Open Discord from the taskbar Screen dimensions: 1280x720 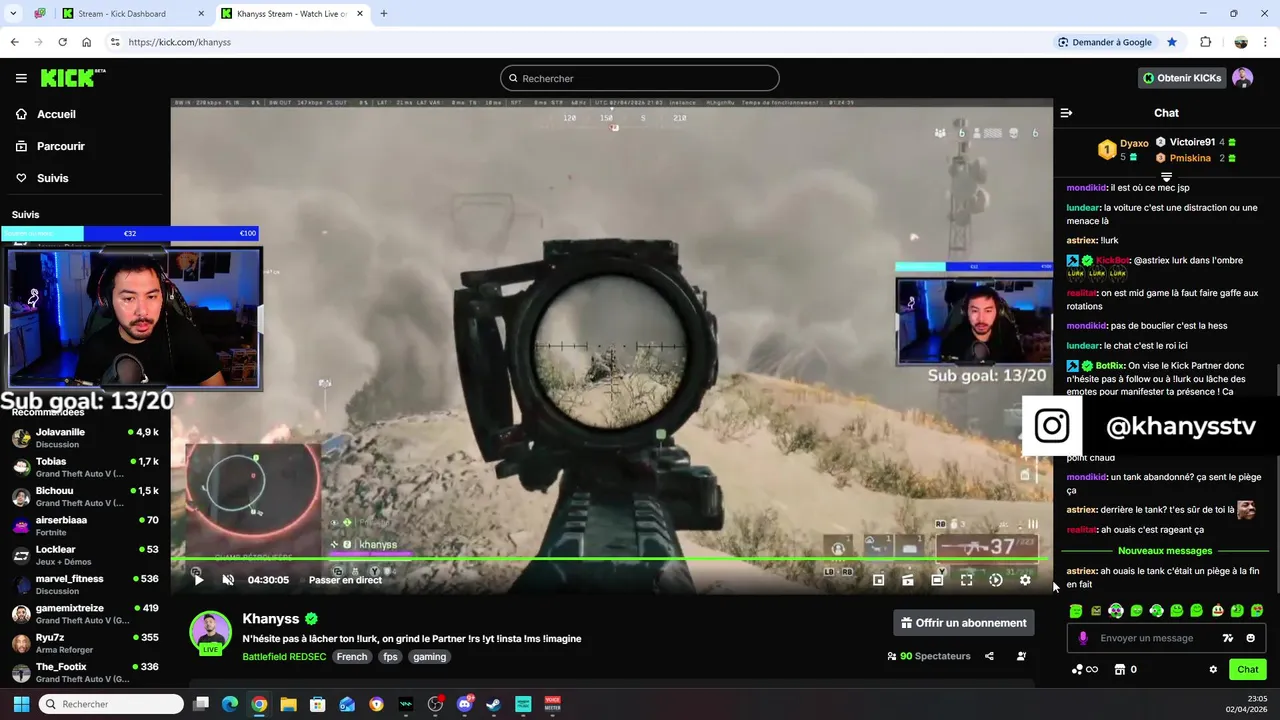pyautogui.click(x=465, y=704)
